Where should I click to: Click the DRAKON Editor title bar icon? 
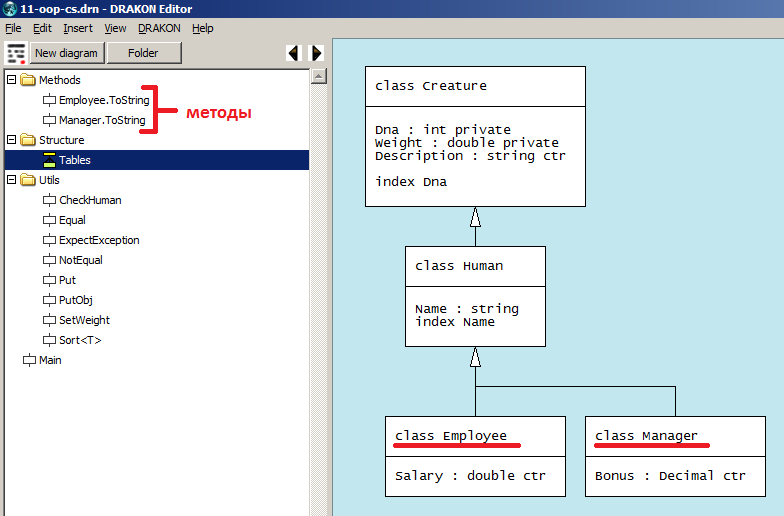coord(9,9)
